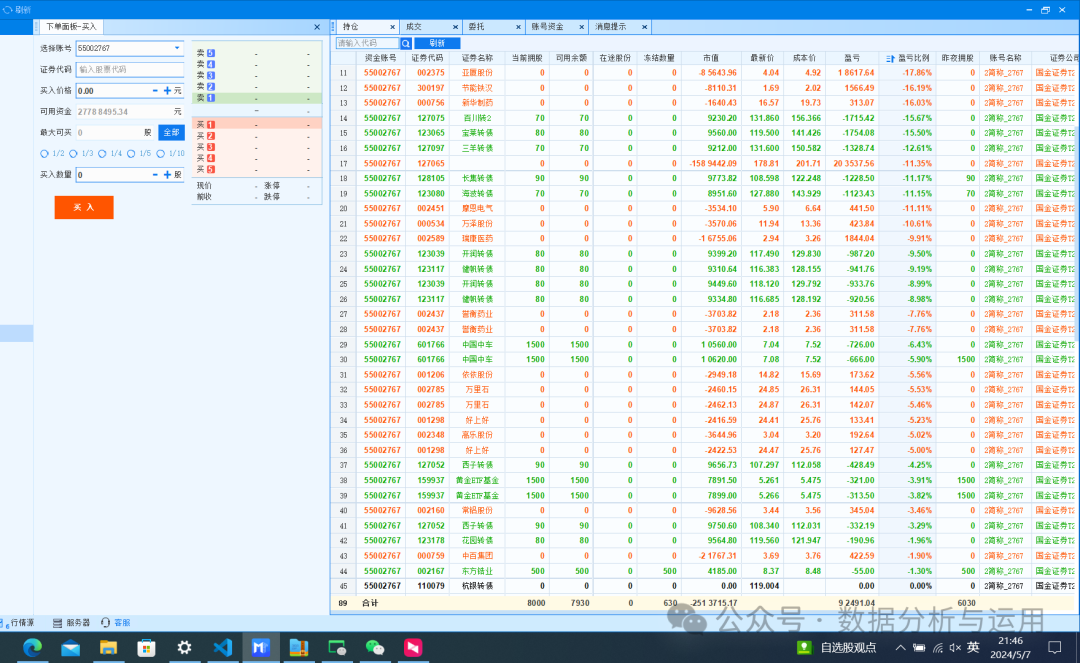
Task: Sort by the 市值 column header
Action: (711, 59)
